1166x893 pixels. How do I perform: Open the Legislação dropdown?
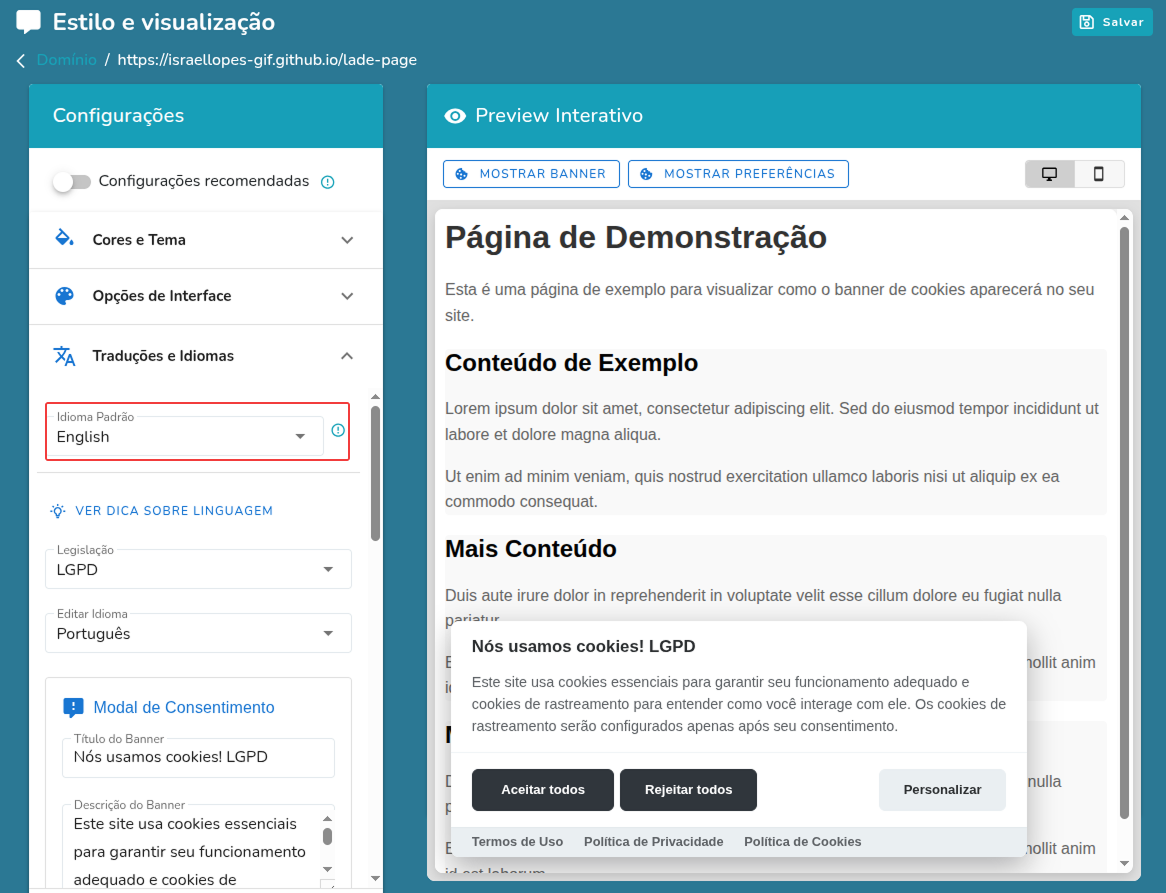pos(198,570)
